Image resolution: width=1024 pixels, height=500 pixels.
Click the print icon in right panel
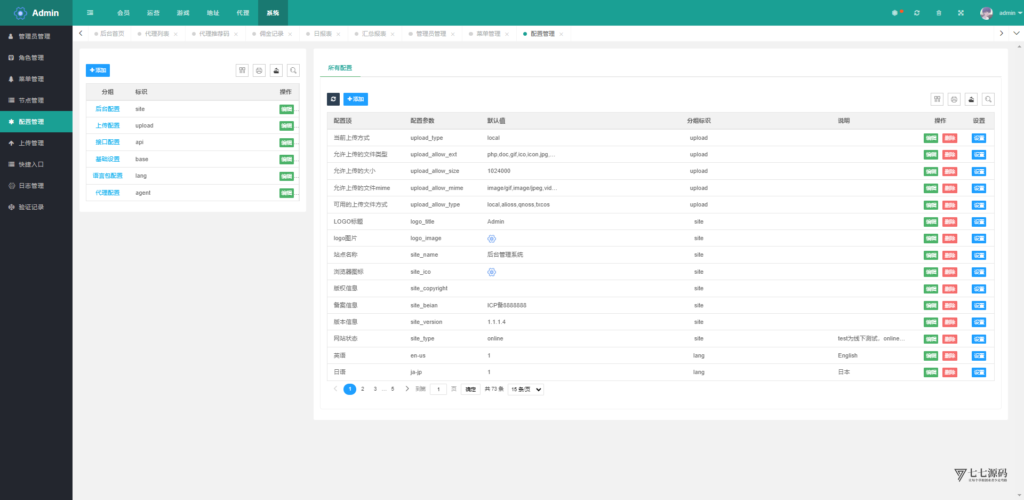pos(954,99)
